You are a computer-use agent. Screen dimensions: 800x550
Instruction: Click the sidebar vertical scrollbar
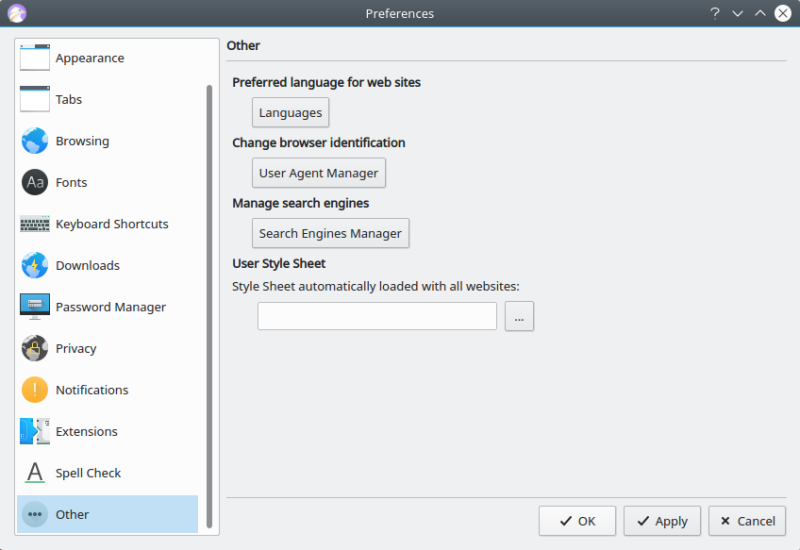pyautogui.click(x=209, y=300)
